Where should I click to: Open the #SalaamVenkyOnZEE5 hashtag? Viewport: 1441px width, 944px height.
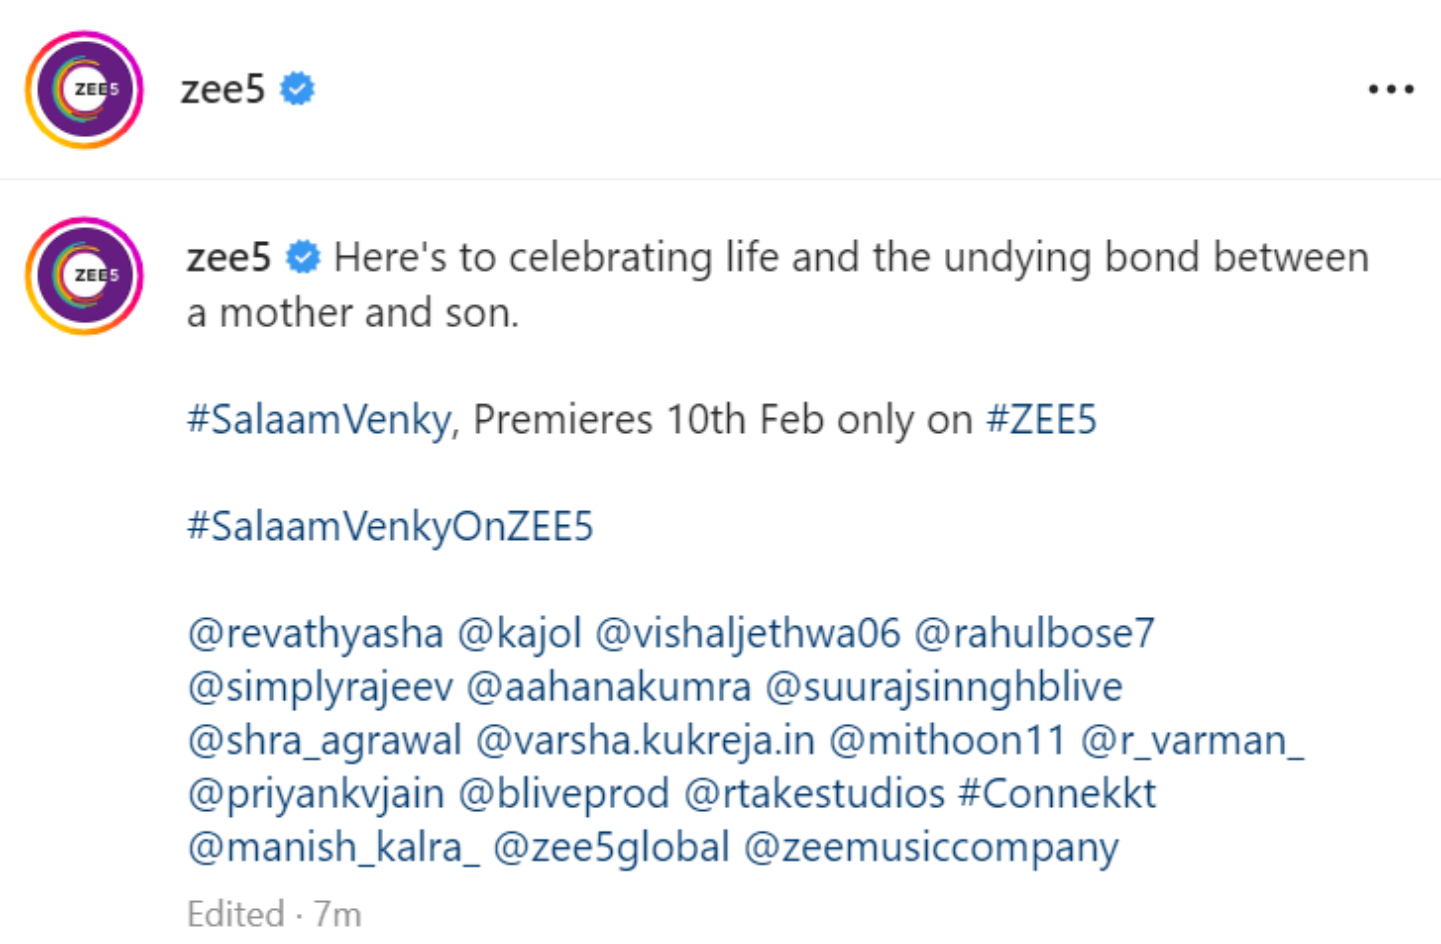(x=390, y=526)
